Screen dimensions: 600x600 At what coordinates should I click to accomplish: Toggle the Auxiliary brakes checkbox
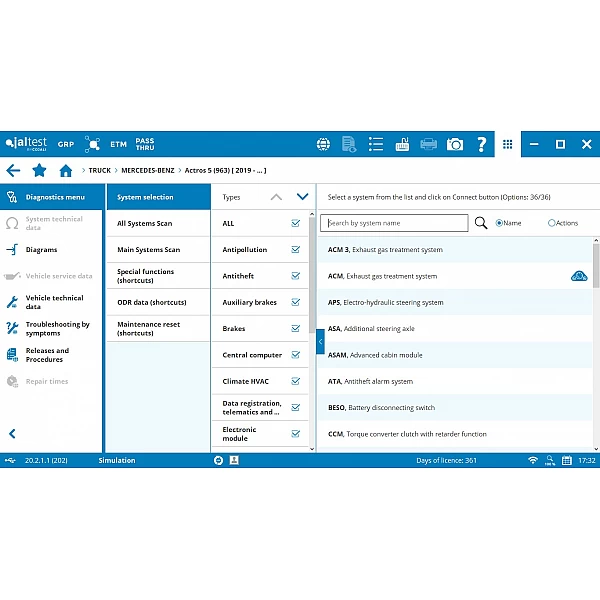coord(295,302)
